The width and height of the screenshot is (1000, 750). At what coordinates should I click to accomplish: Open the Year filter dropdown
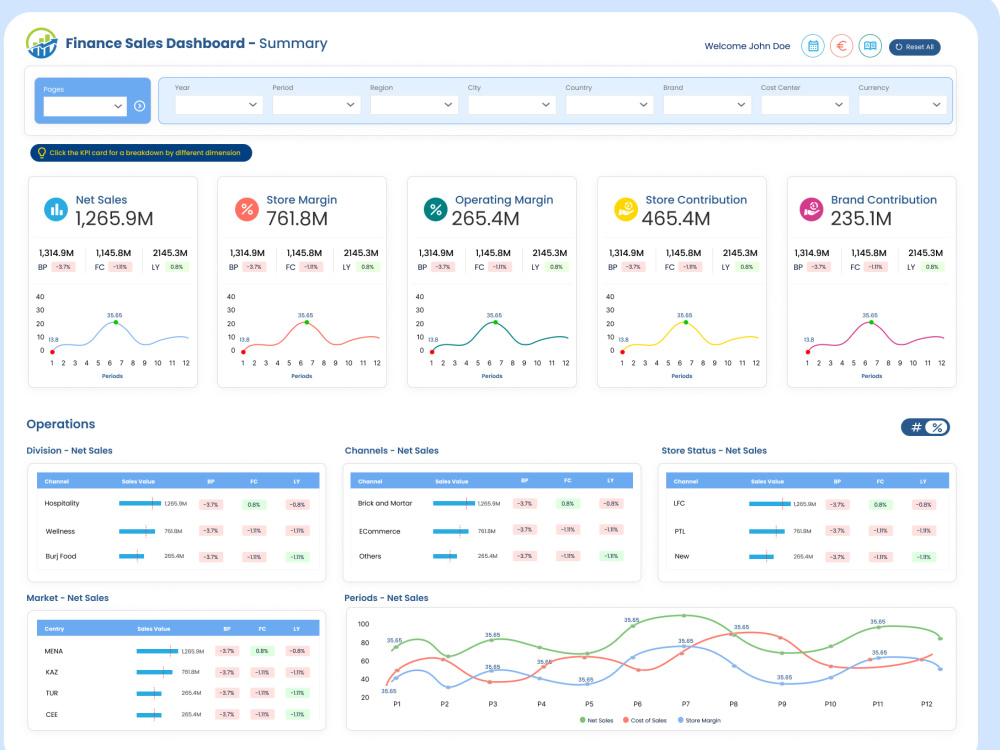coord(218,105)
